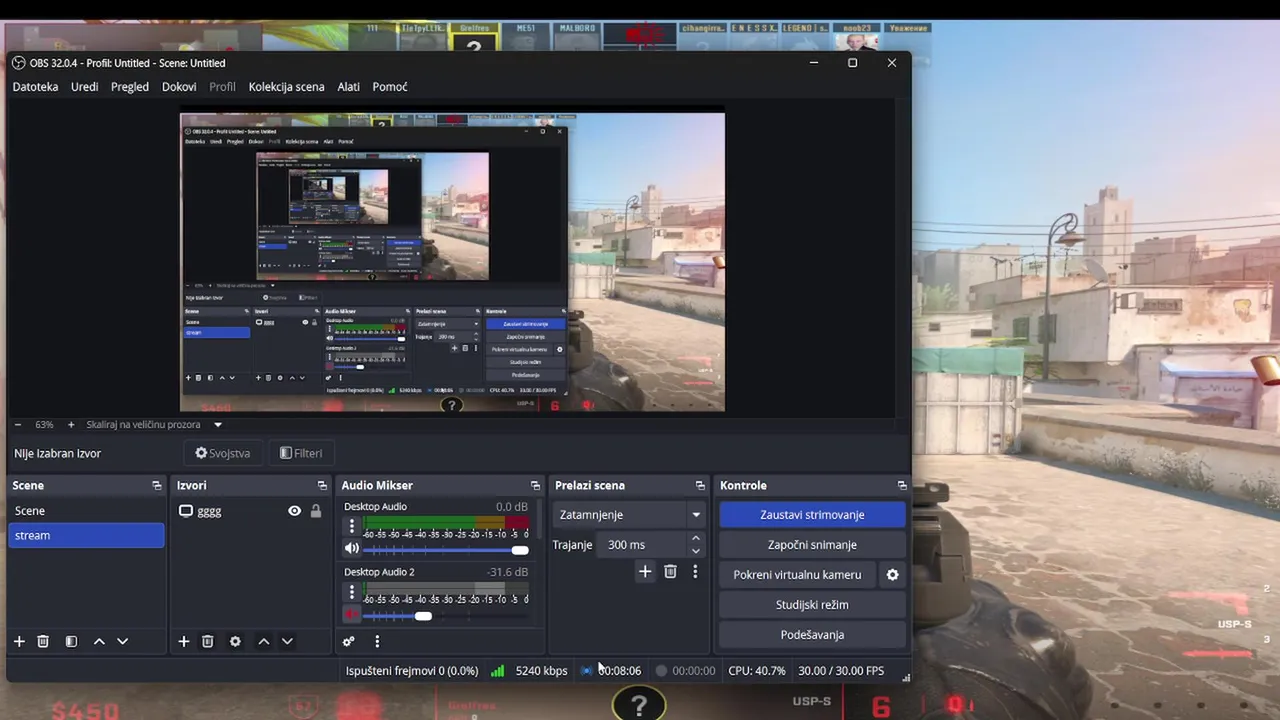Open the Dokovi menu
The width and height of the screenshot is (1280, 720).
click(179, 87)
